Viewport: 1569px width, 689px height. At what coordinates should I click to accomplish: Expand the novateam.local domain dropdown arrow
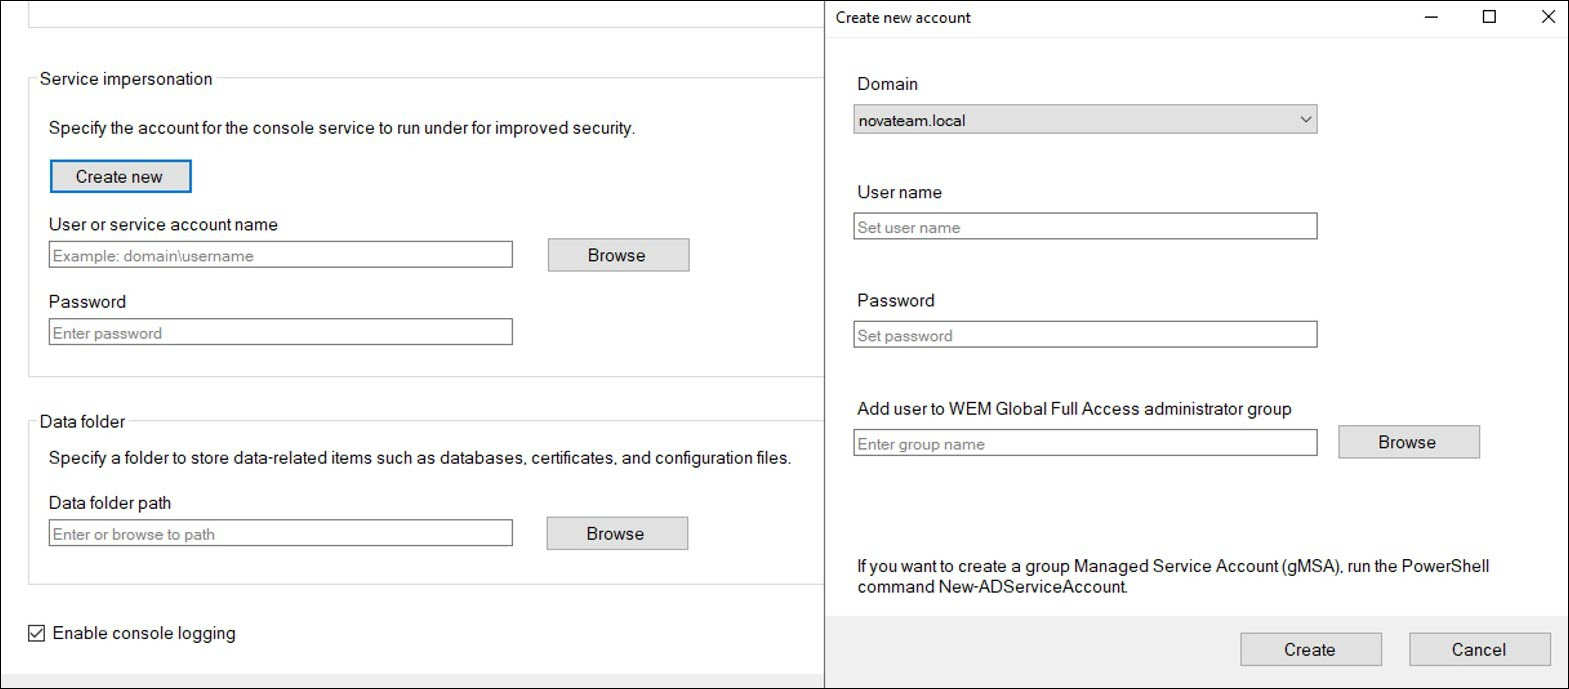click(x=1305, y=120)
